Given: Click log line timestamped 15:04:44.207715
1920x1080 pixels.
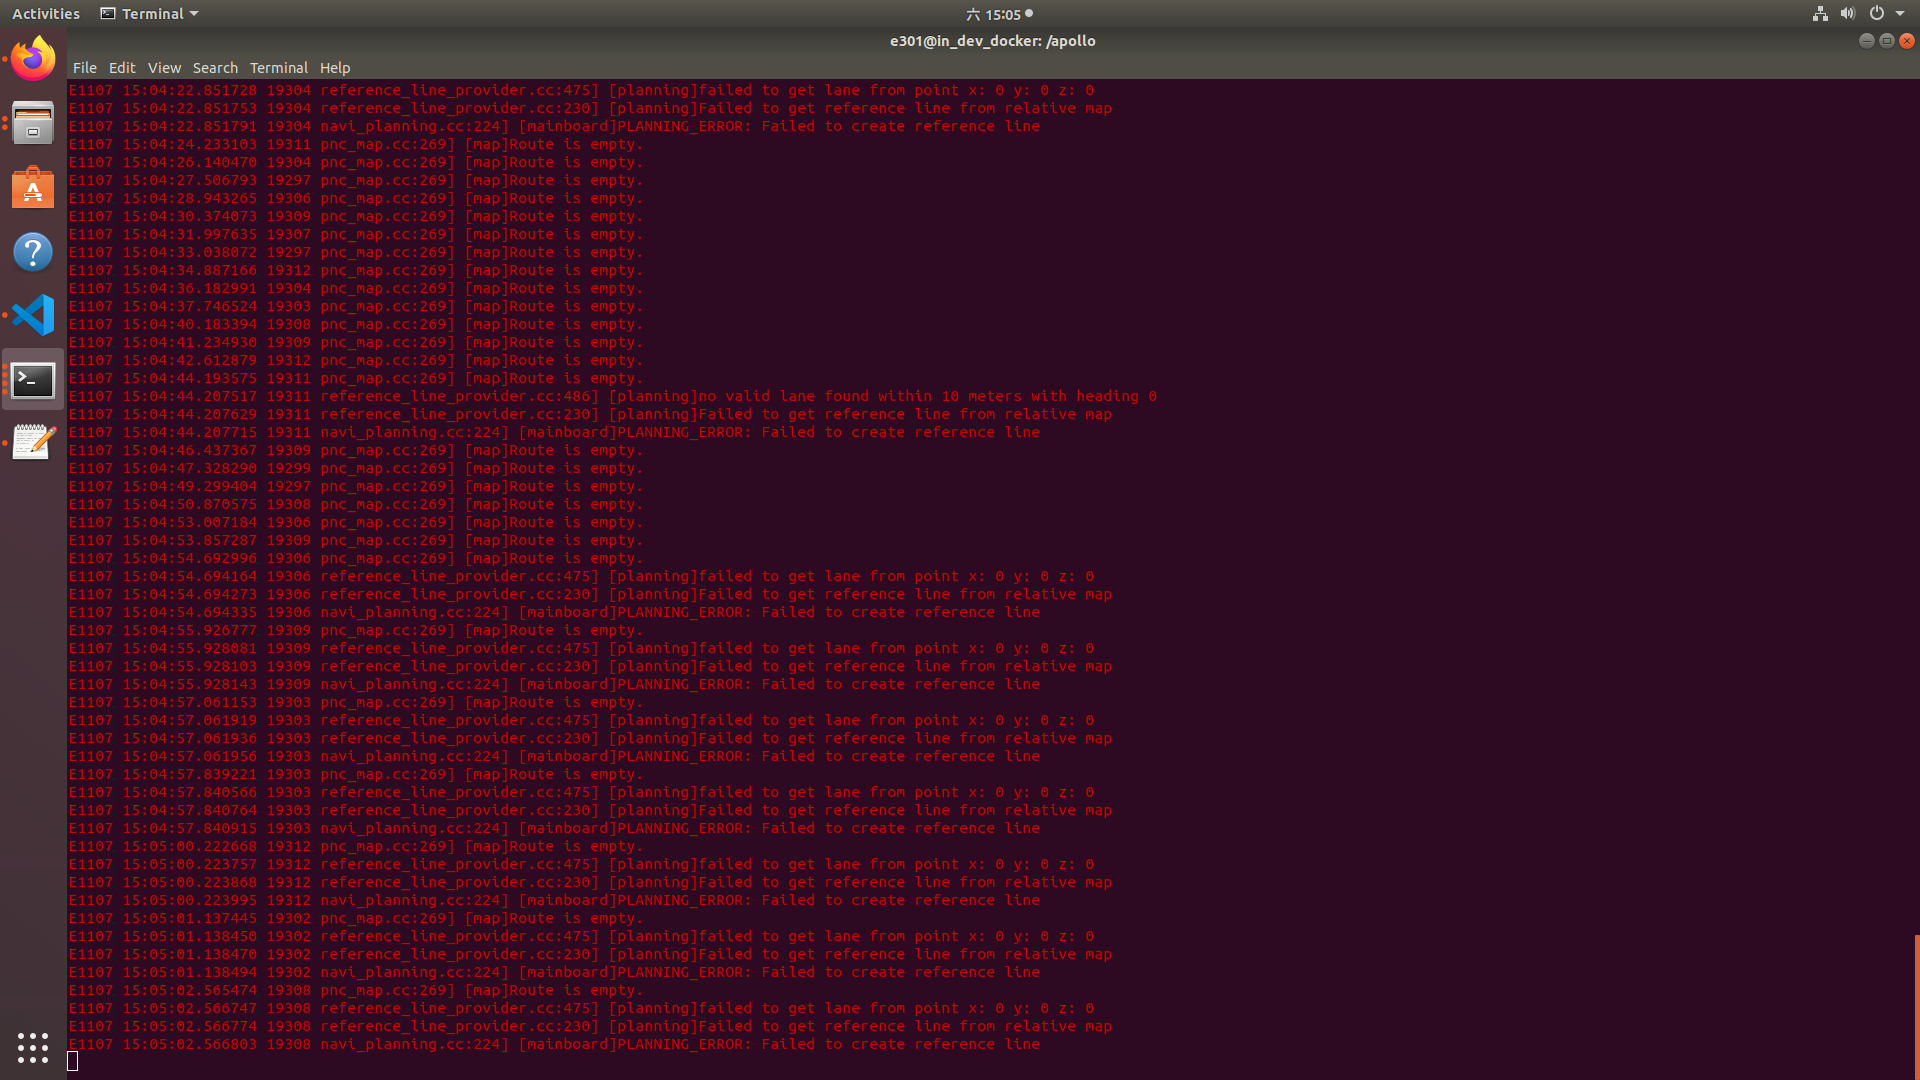Looking at the screenshot, I should [554, 433].
